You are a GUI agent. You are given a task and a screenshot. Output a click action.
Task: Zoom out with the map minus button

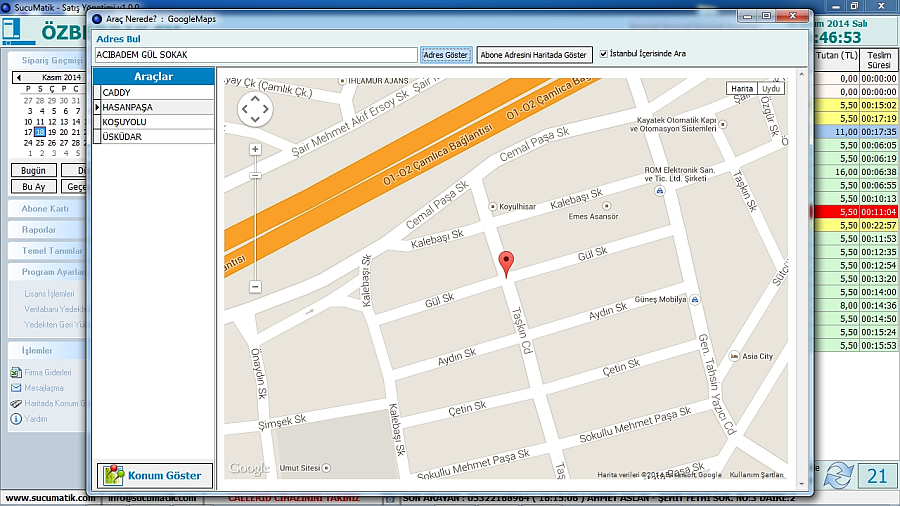255,286
